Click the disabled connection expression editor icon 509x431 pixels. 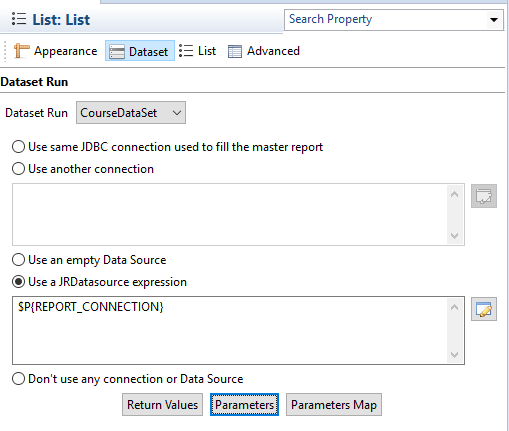pyautogui.click(x=484, y=196)
